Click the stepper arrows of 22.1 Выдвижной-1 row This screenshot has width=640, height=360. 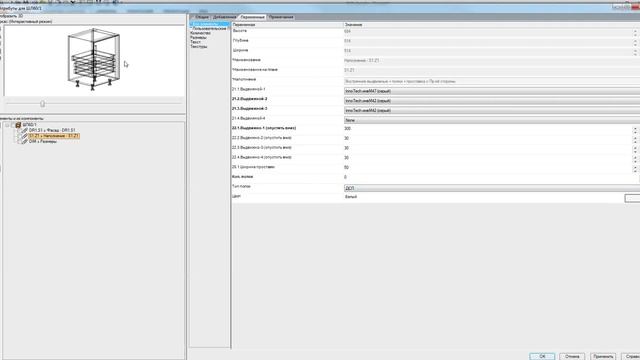tap(635, 130)
